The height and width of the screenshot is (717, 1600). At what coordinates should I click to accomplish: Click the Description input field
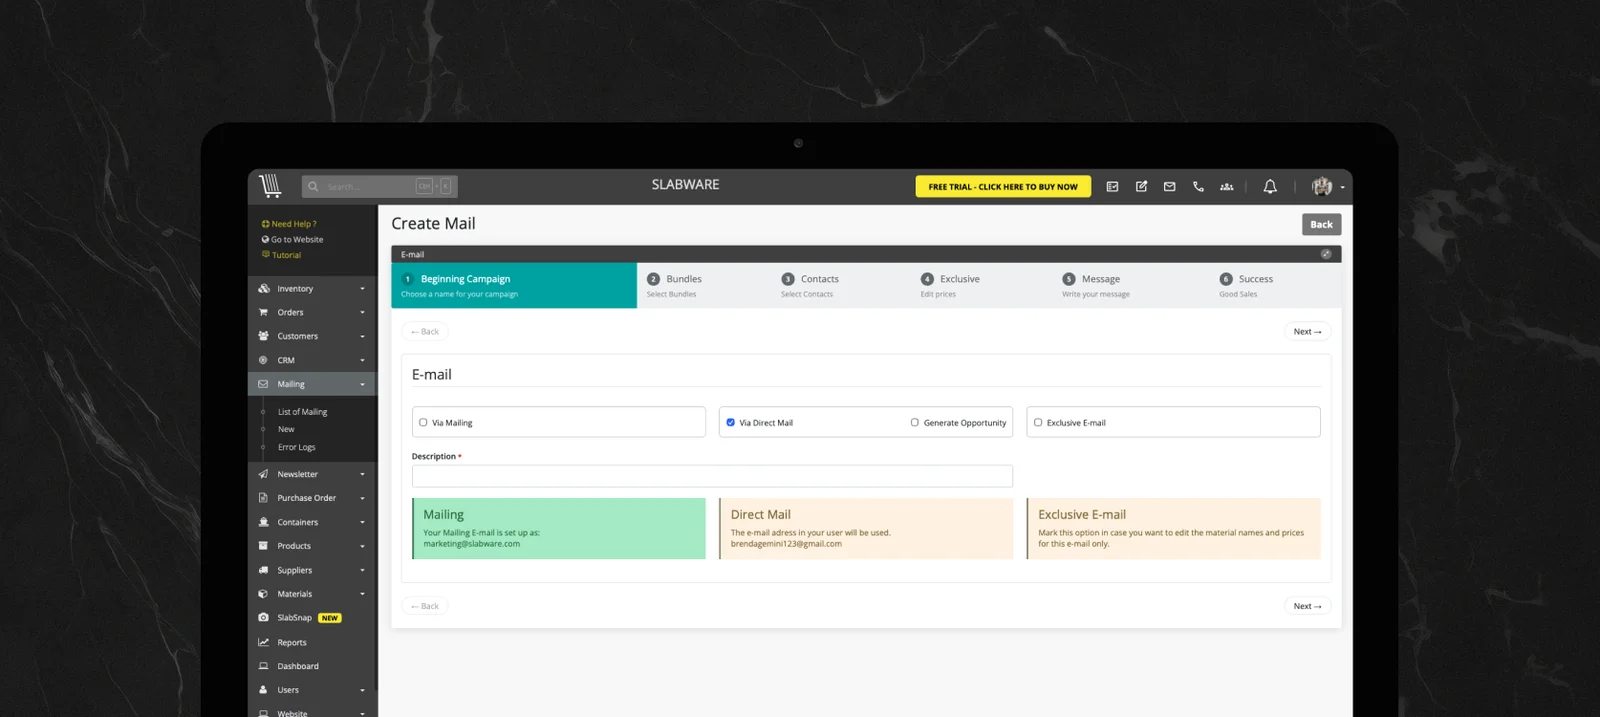(712, 476)
